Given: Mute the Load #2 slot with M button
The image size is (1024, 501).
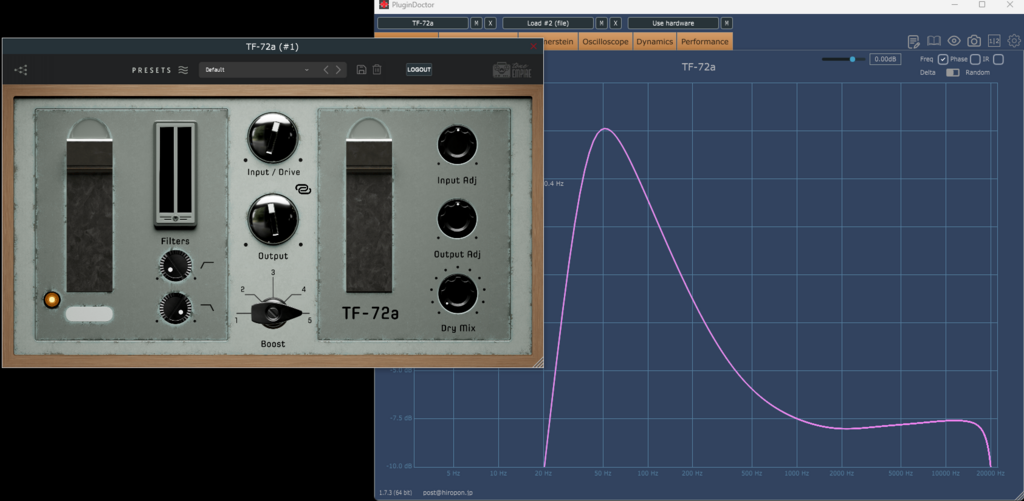Looking at the screenshot, I should point(601,23).
